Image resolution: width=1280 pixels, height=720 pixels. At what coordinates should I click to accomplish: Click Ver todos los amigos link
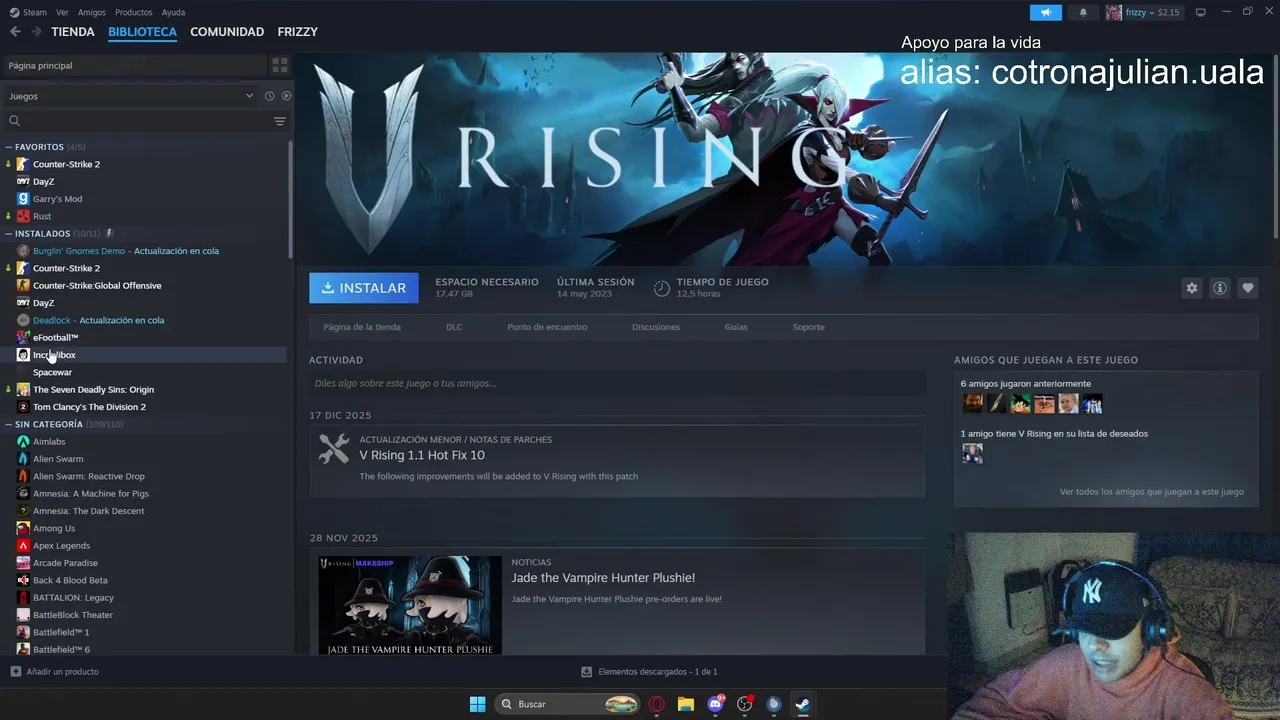1152,492
